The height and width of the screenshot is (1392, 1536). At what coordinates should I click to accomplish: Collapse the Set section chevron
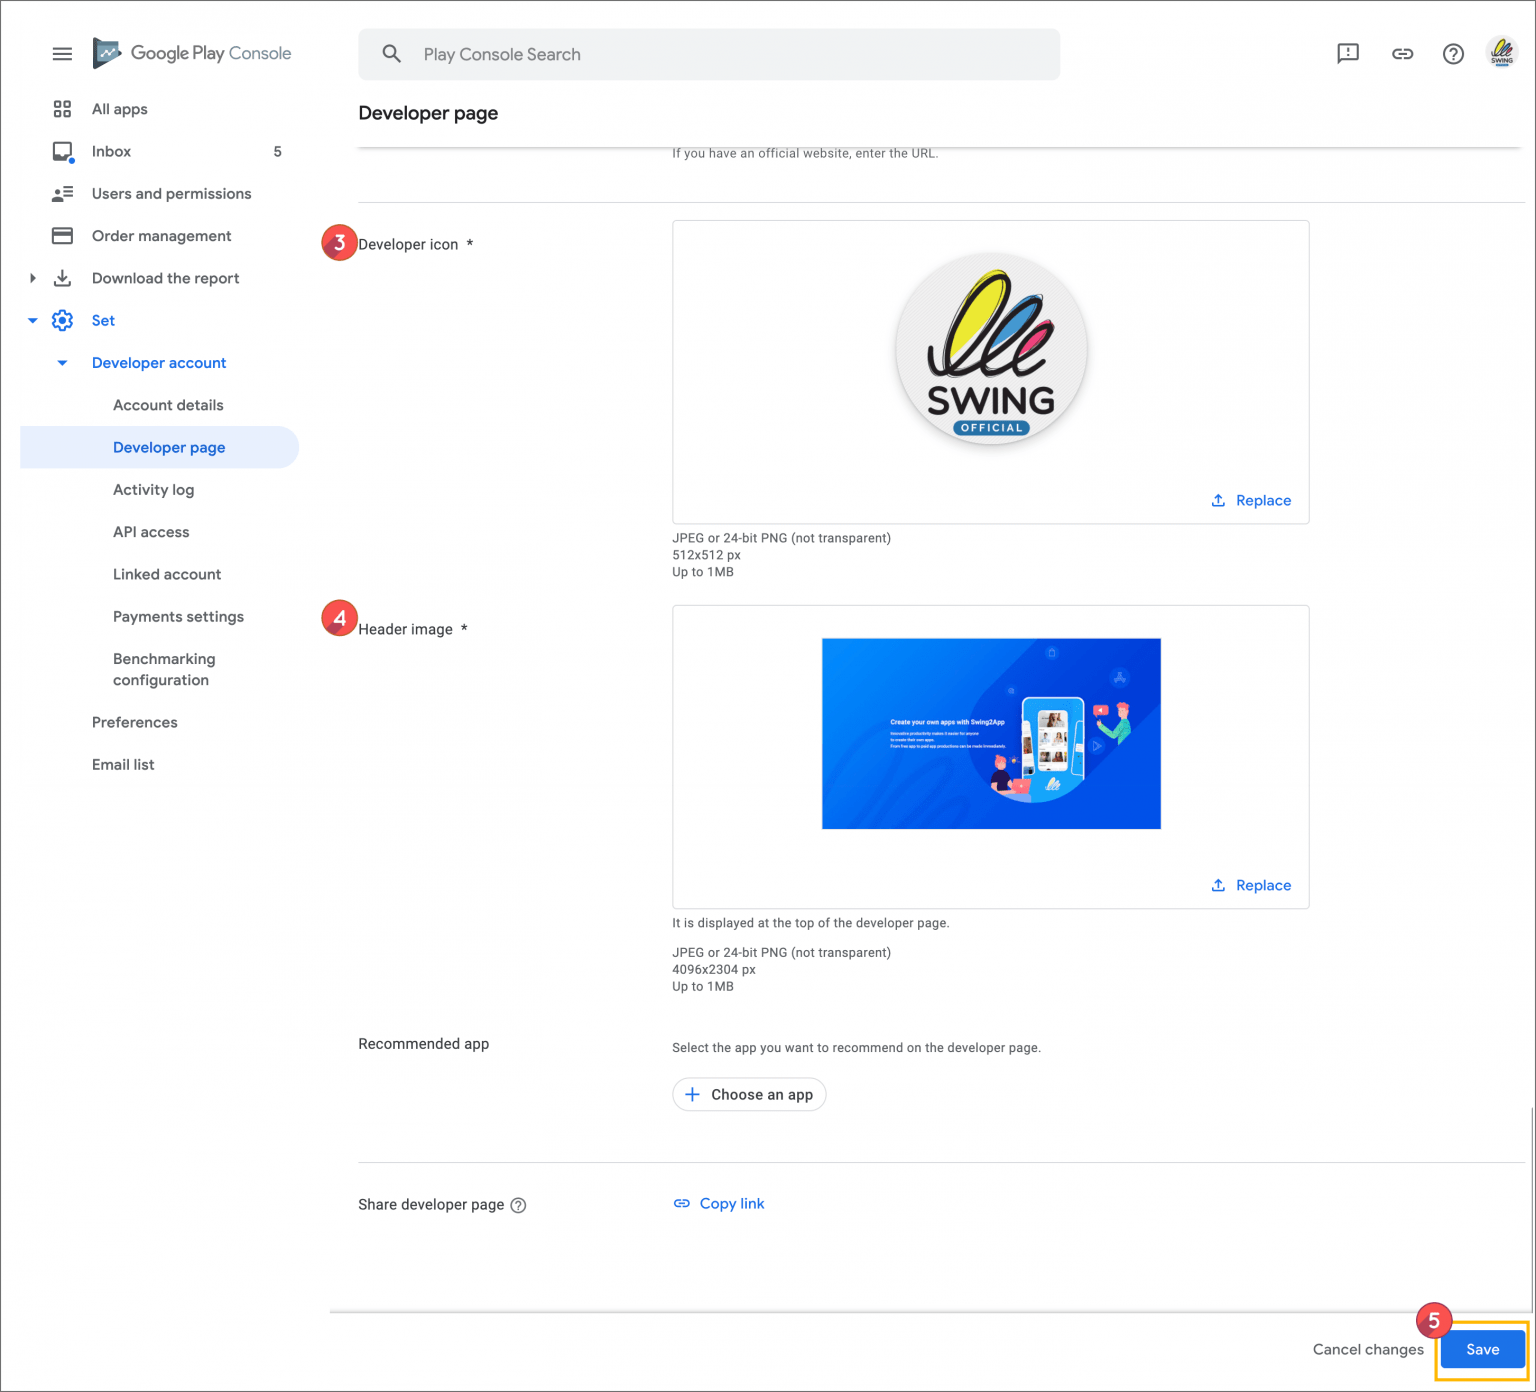[x=32, y=320]
